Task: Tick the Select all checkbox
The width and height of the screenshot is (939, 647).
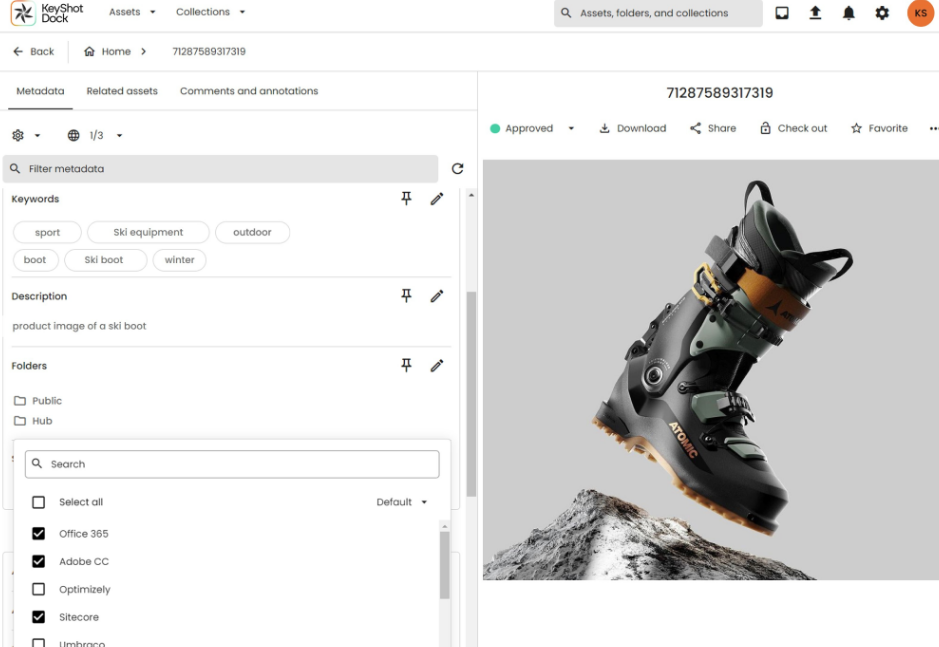Action: tap(38, 502)
